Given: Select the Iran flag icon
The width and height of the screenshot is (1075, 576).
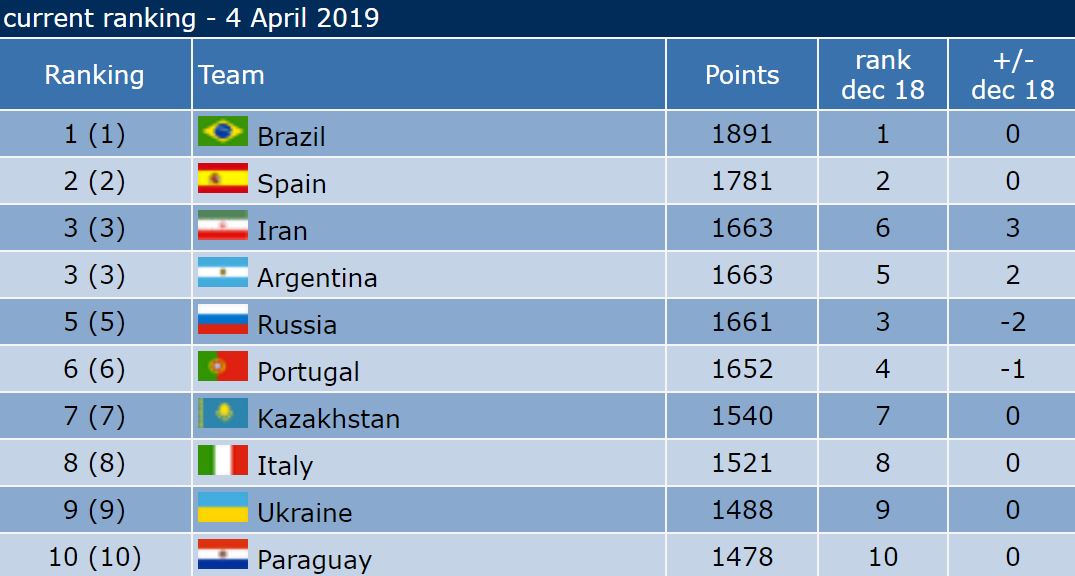Looking at the screenshot, I should coord(223,226).
